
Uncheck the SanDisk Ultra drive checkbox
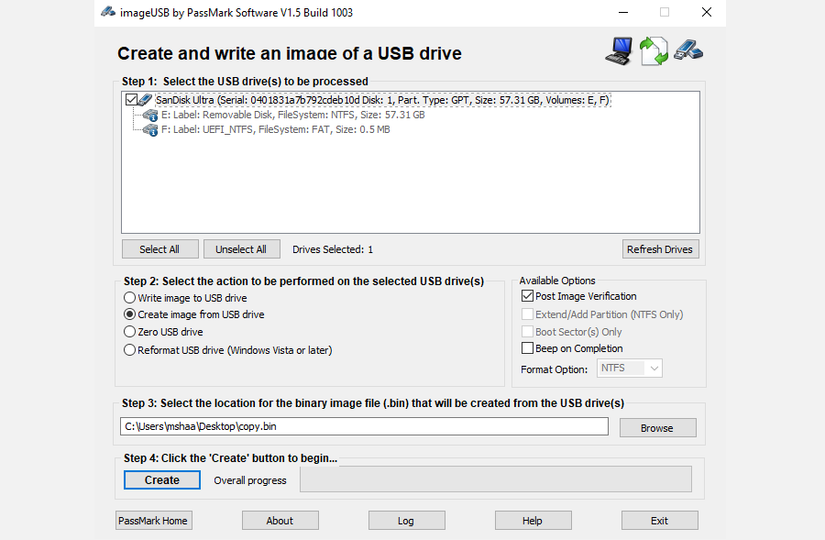click(x=132, y=99)
